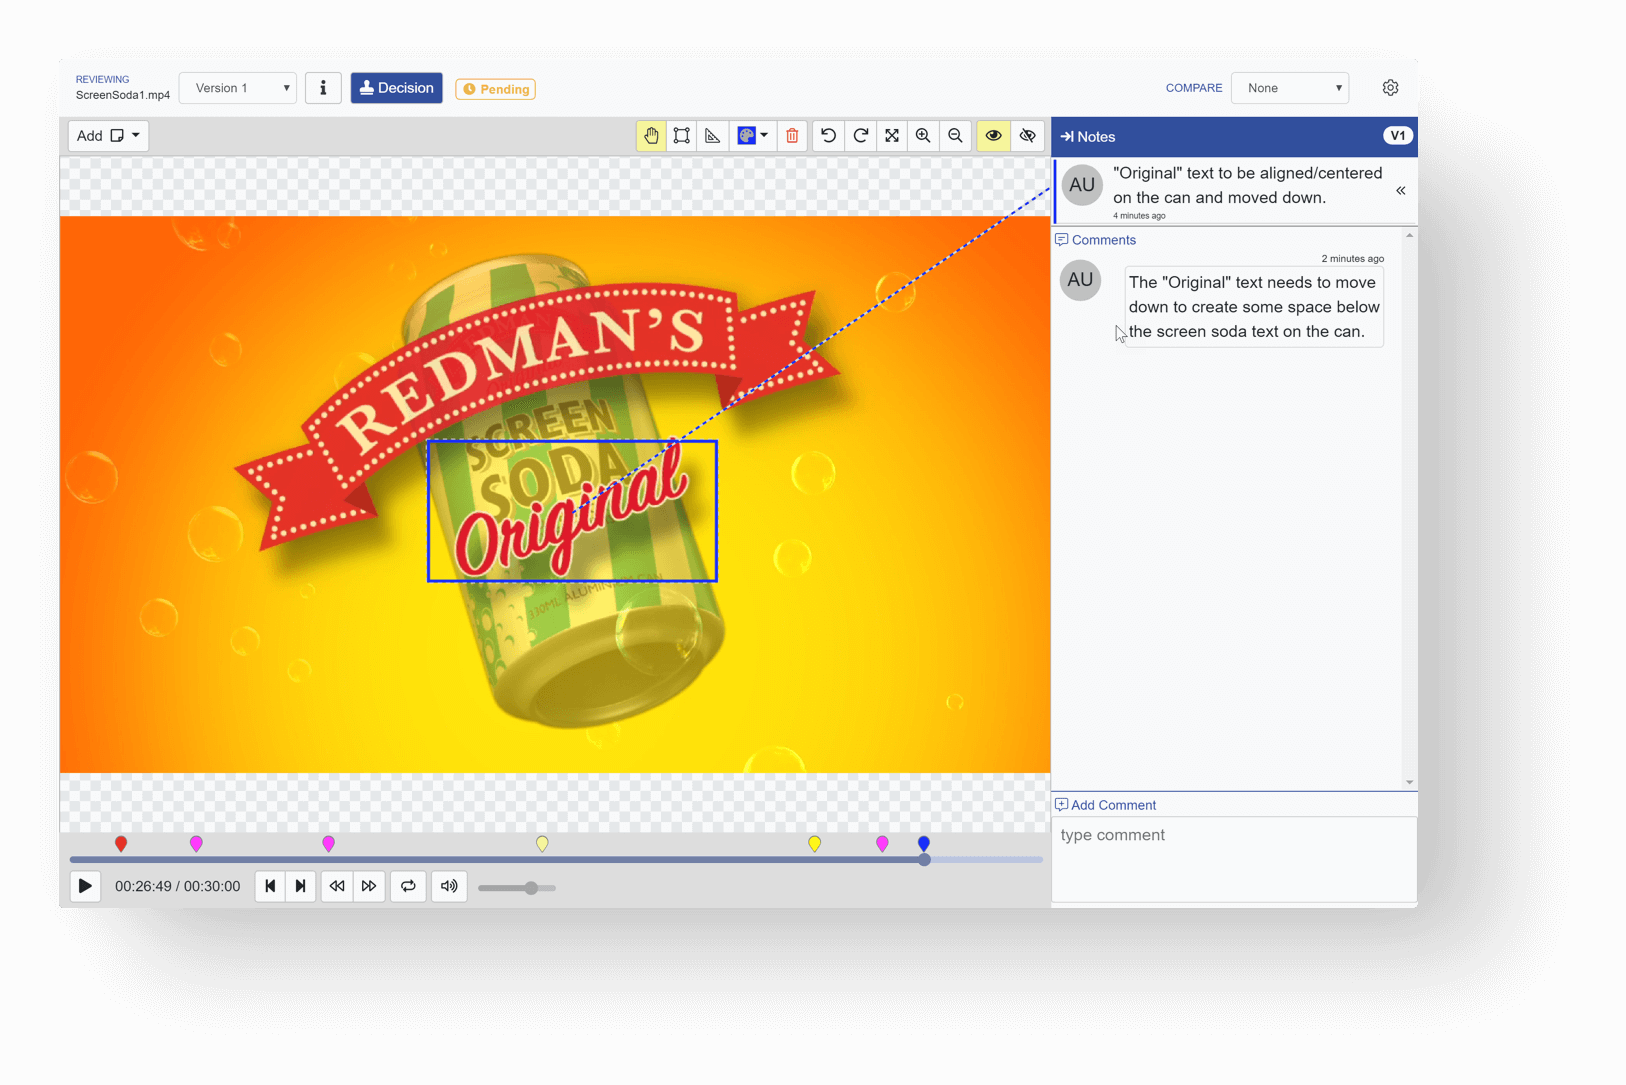Jump to the last magenta timeline marker

pyautogui.click(x=882, y=844)
